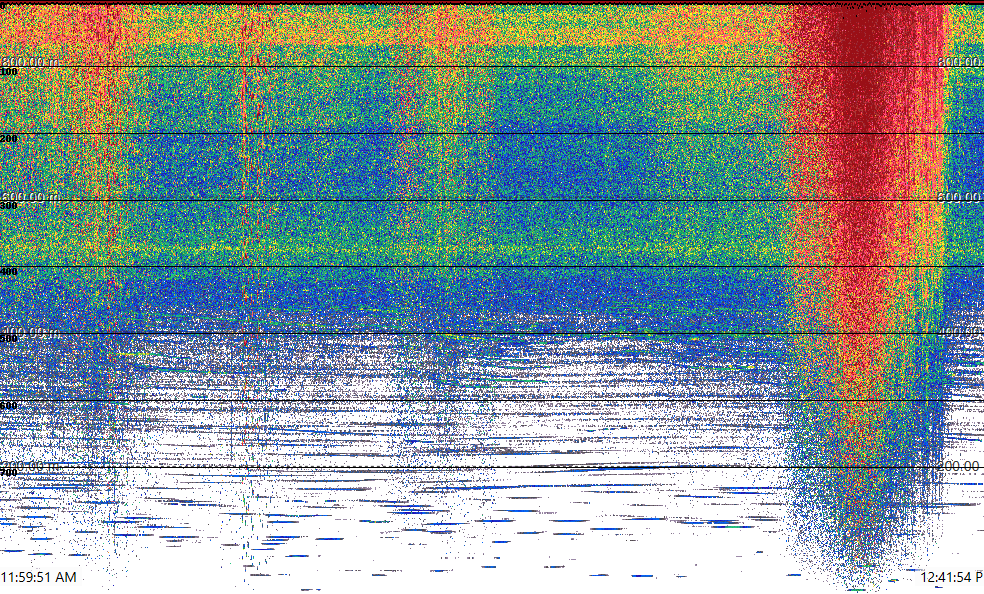This screenshot has width=984, height=594.
Task: Click the left 800.00 m range label
Action: [x=30, y=61]
